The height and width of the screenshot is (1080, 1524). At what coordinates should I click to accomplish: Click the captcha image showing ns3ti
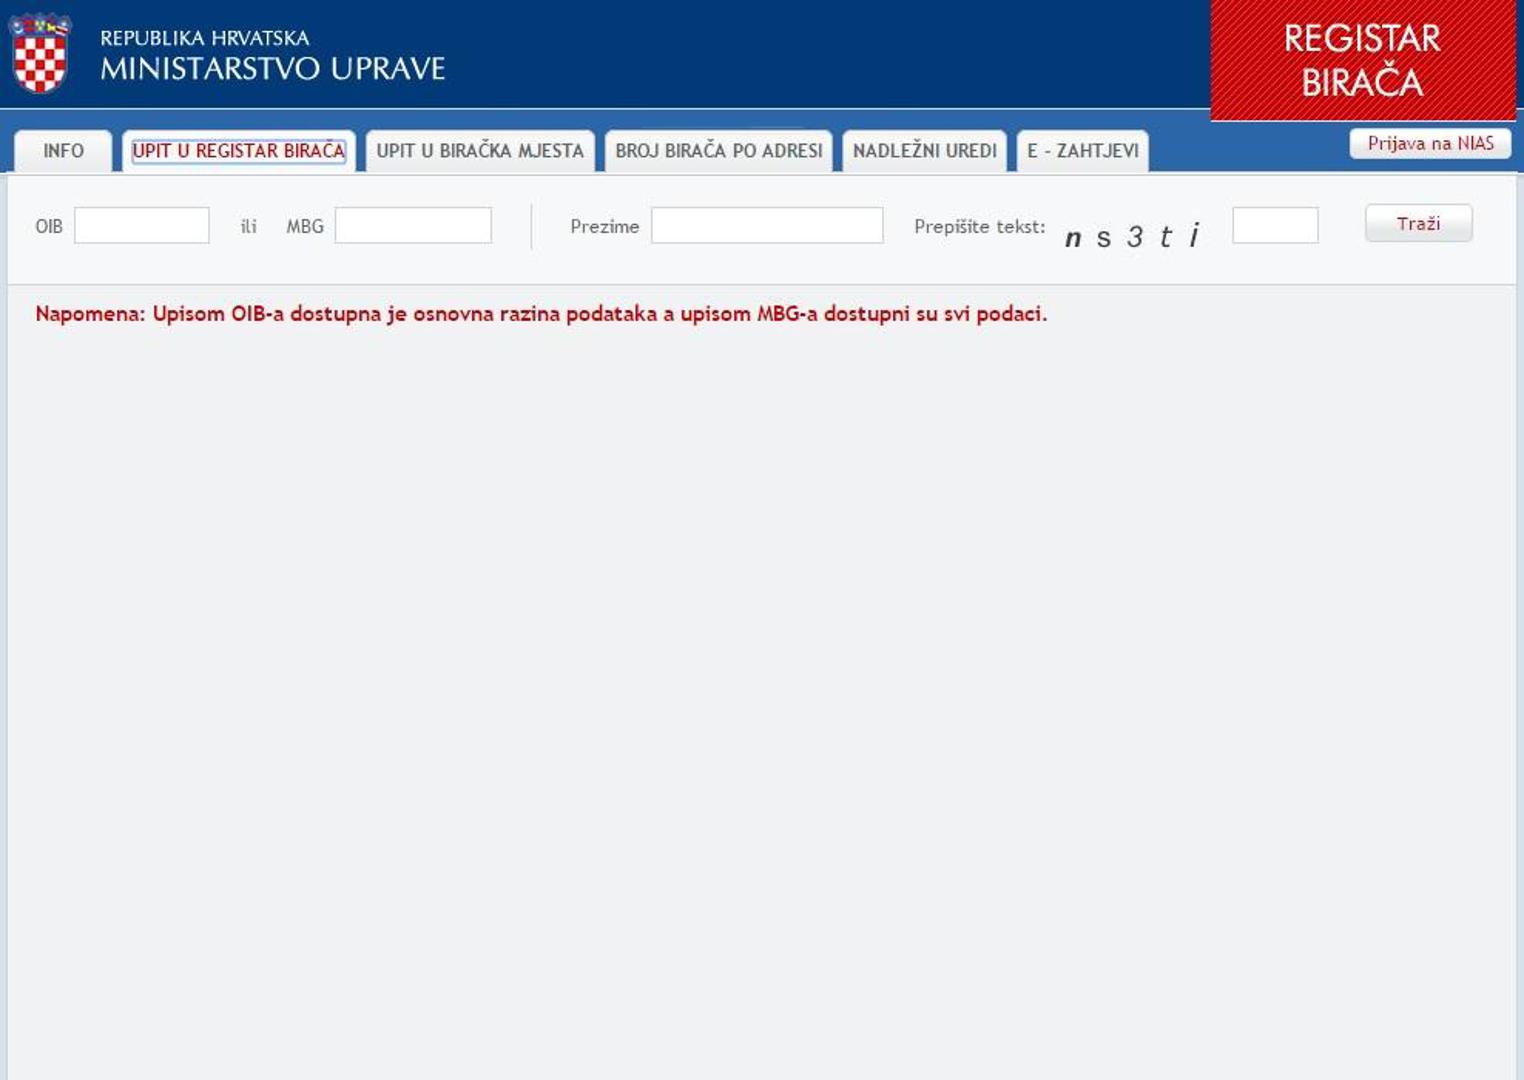point(1133,237)
